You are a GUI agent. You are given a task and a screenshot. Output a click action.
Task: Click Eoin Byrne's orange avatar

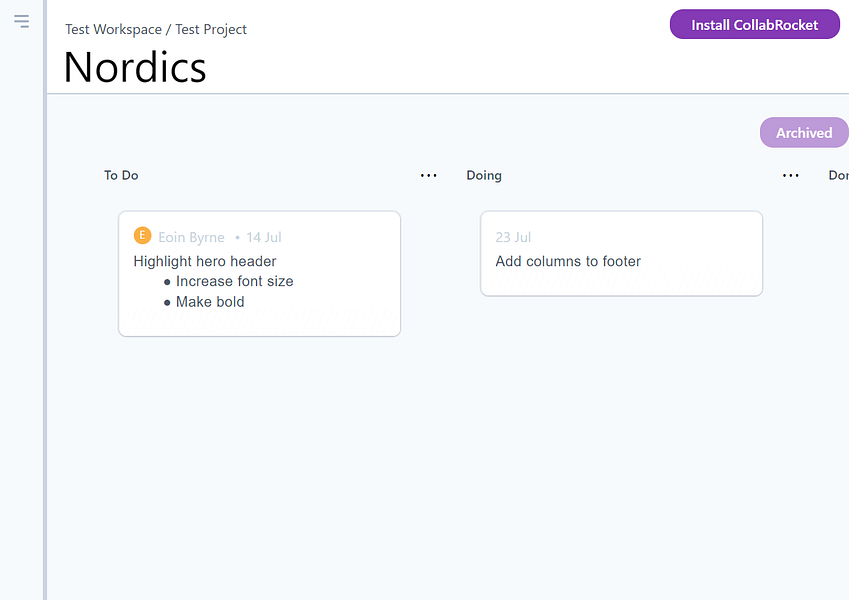pos(142,236)
